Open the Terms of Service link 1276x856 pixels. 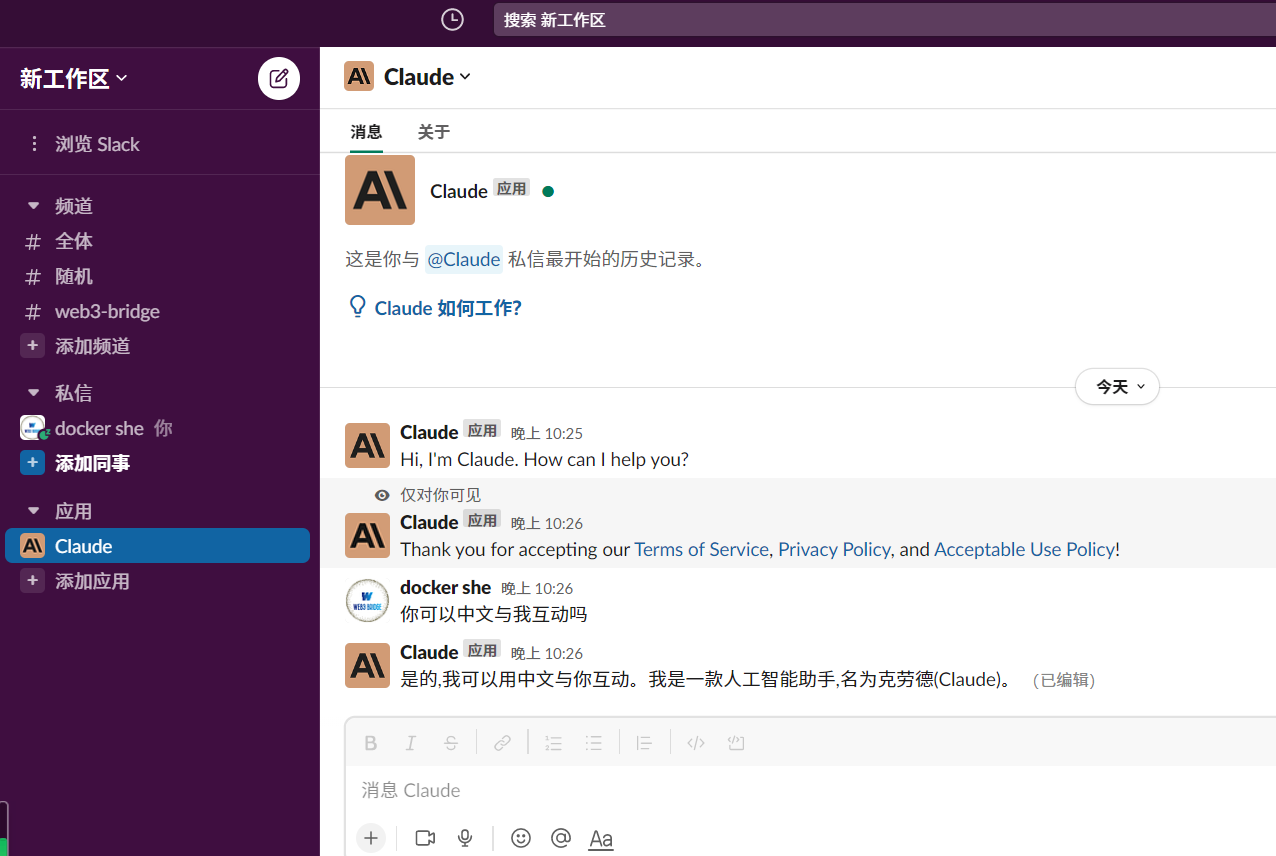(701, 549)
